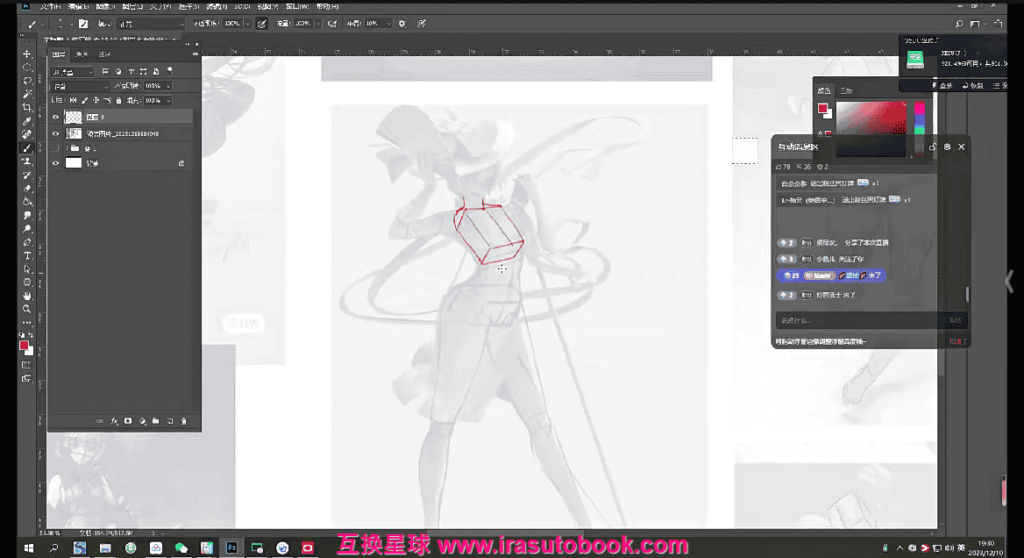Image resolution: width=1024 pixels, height=558 pixels.
Task: Click the red link at chat bottom
Action: click(x=957, y=342)
